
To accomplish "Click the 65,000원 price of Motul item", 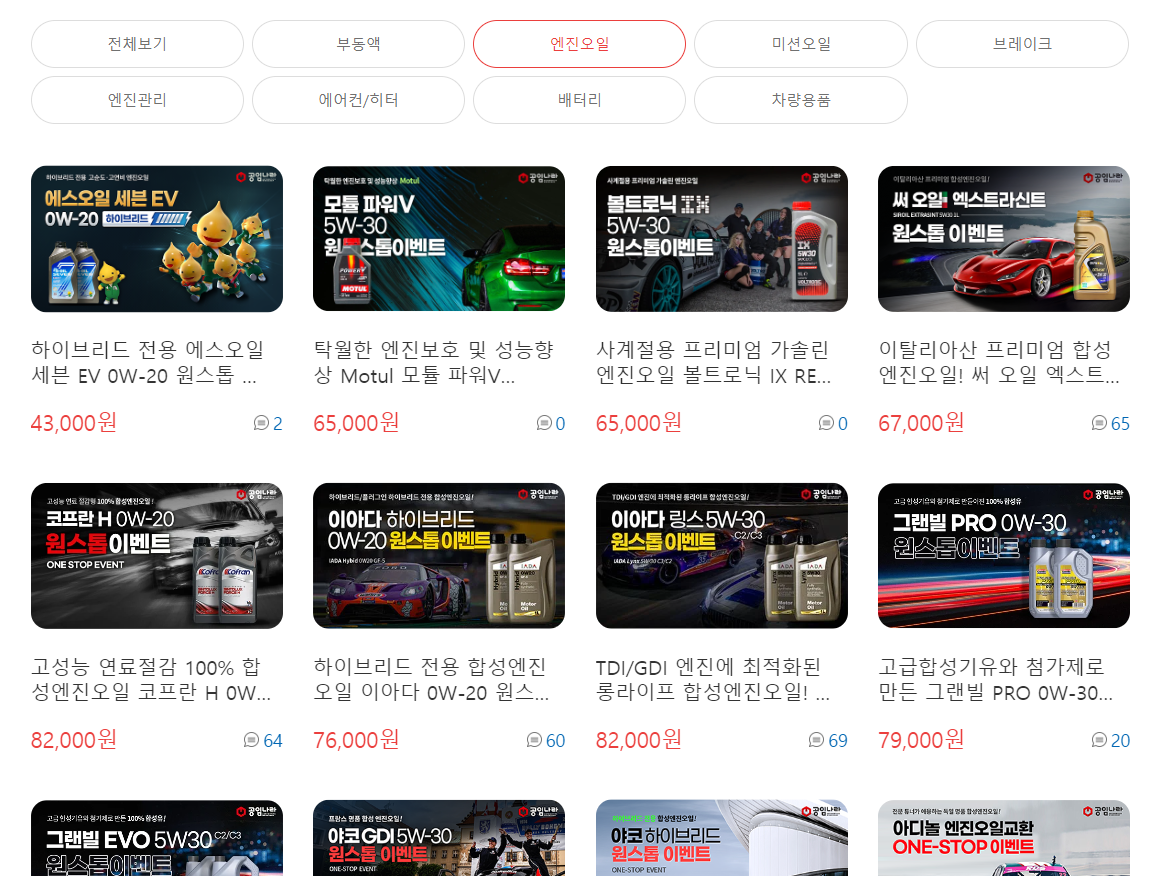I will [356, 423].
